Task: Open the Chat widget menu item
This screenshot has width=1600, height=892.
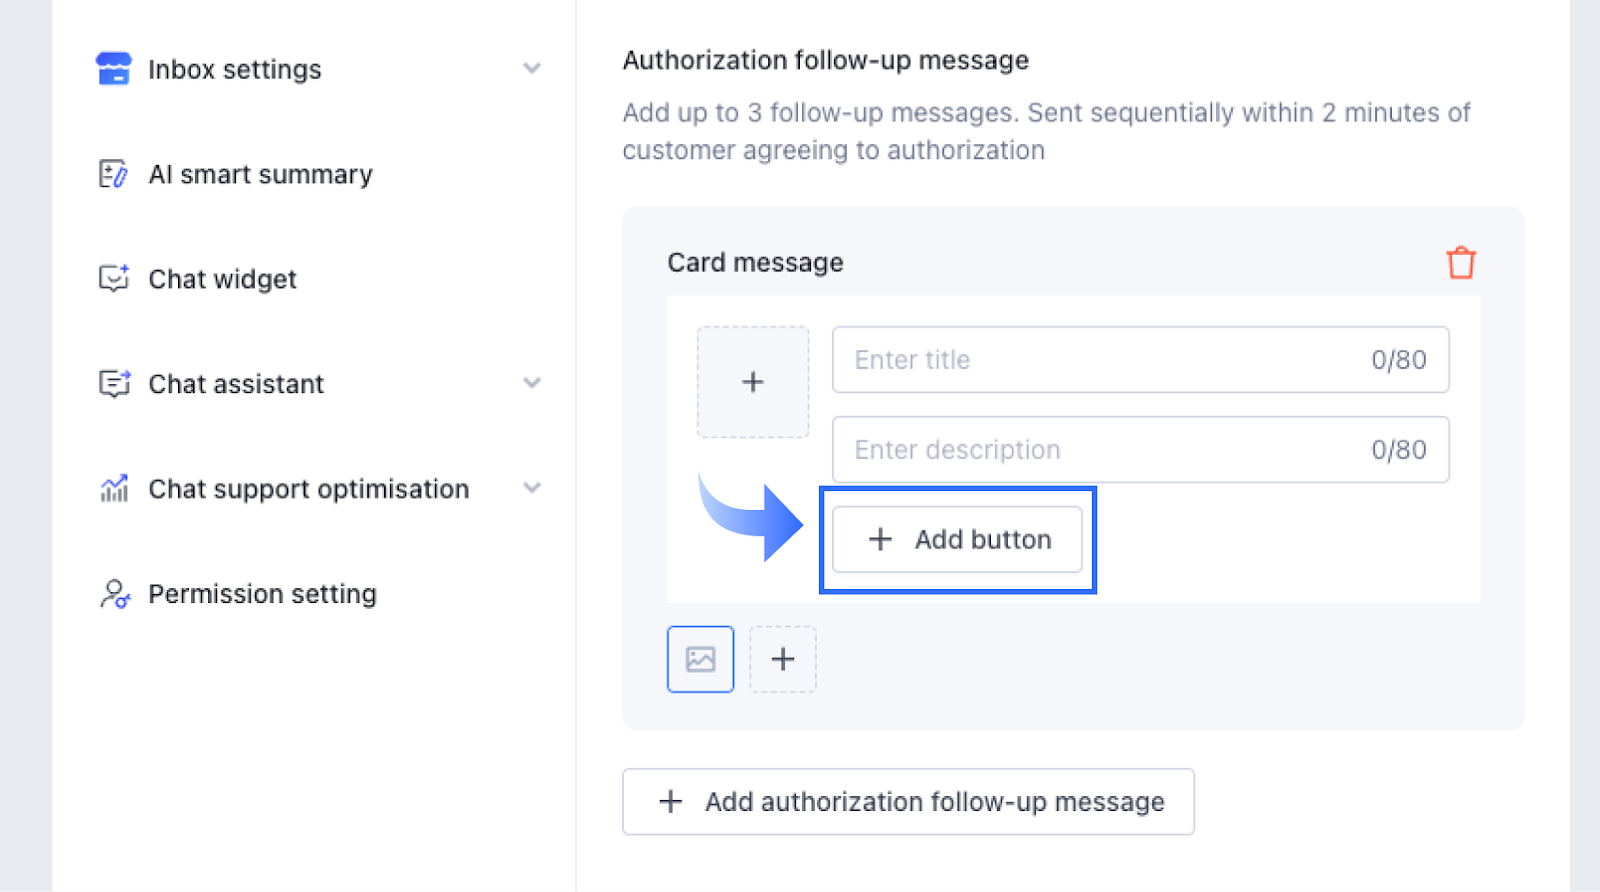Action: pos(222,279)
